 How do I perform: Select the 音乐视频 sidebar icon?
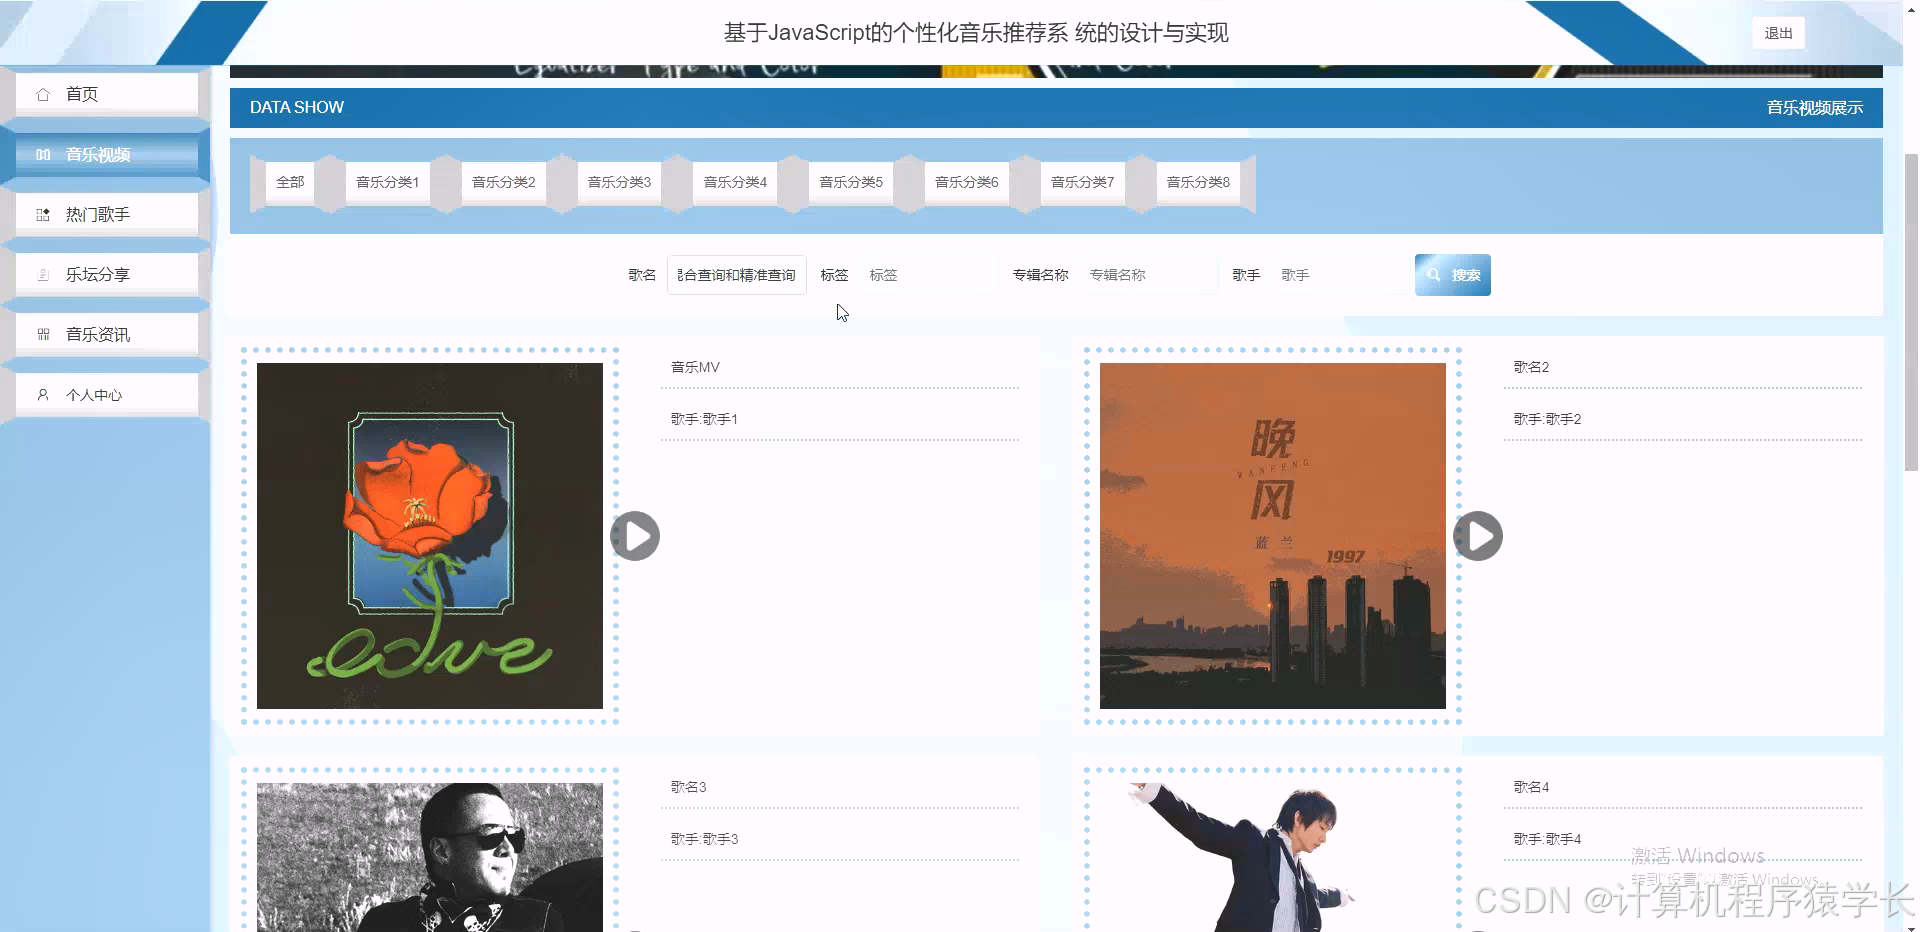(x=42, y=155)
